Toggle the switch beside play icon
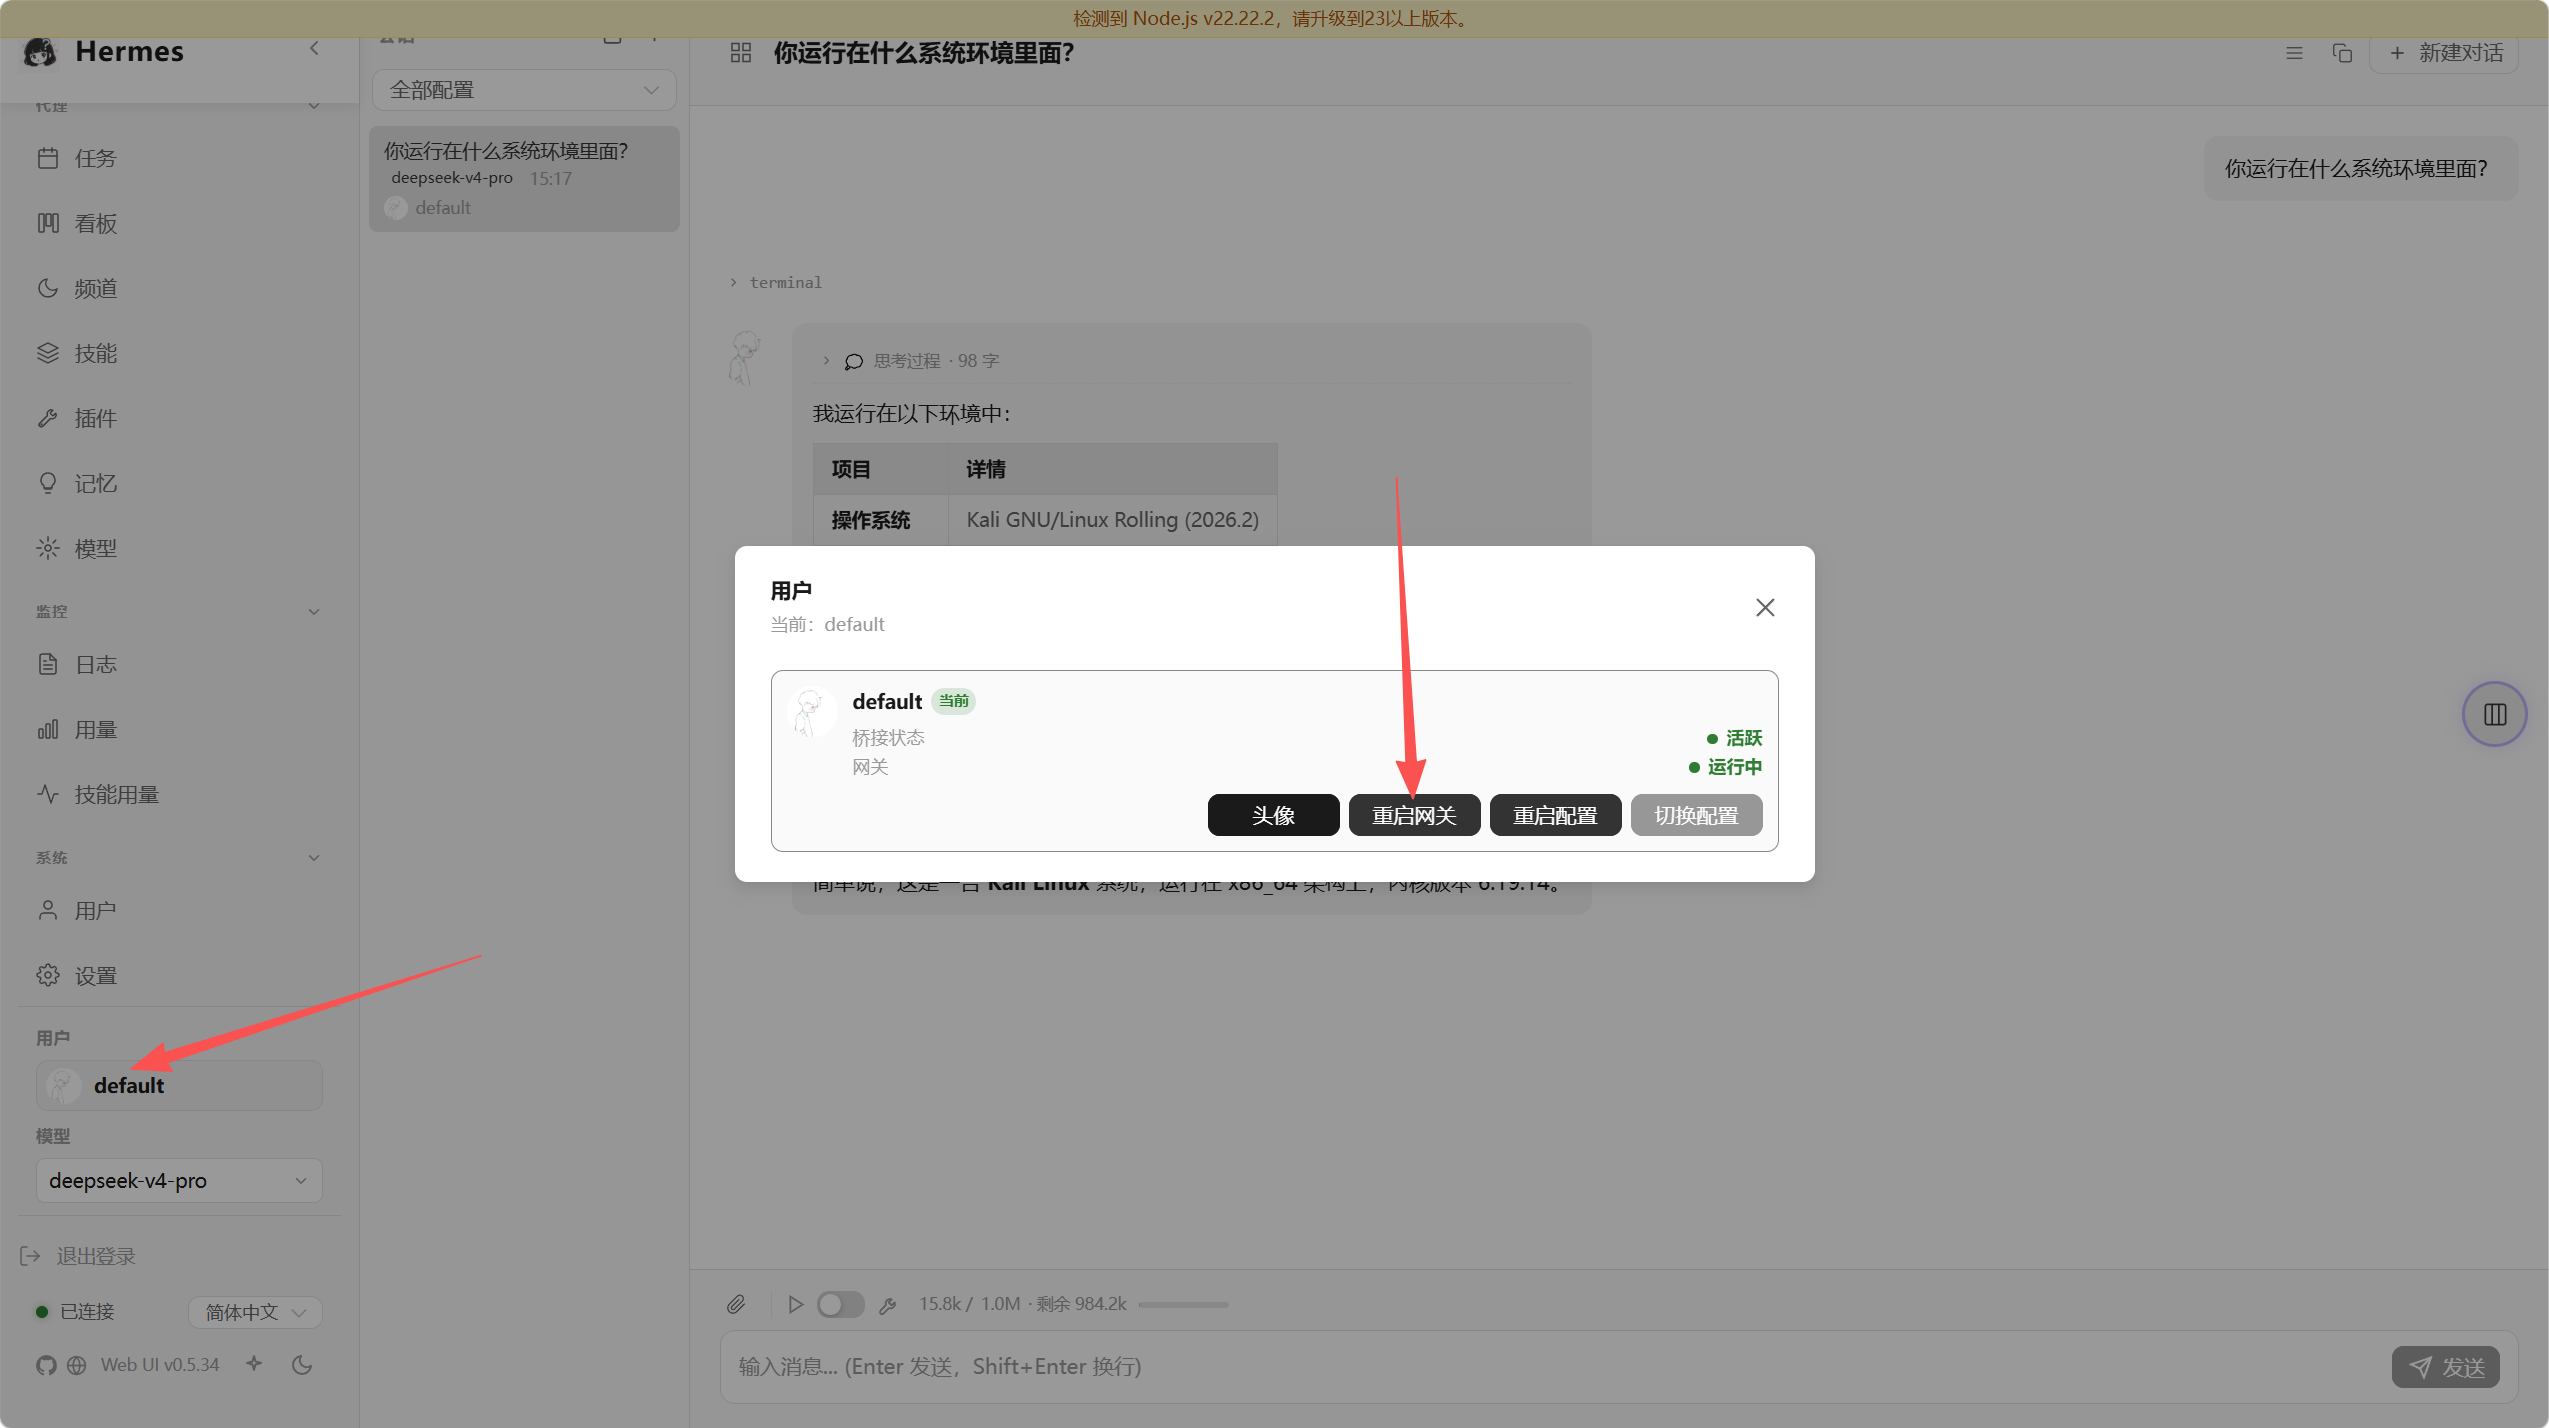Viewport: 2549px width, 1428px height. point(840,1304)
